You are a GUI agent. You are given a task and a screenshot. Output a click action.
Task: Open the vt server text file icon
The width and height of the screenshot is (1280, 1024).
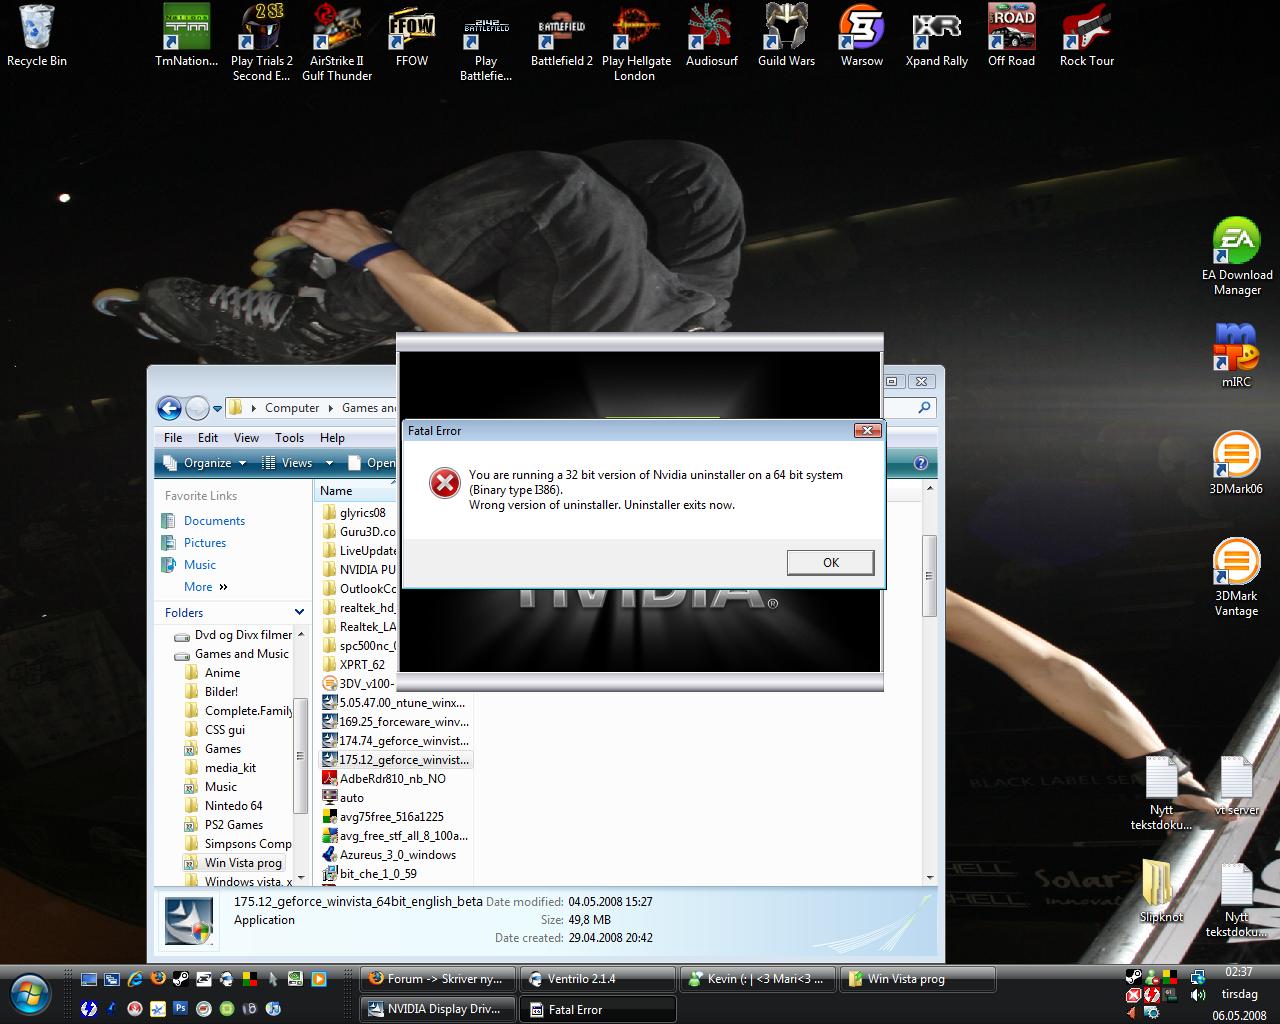click(x=1237, y=785)
